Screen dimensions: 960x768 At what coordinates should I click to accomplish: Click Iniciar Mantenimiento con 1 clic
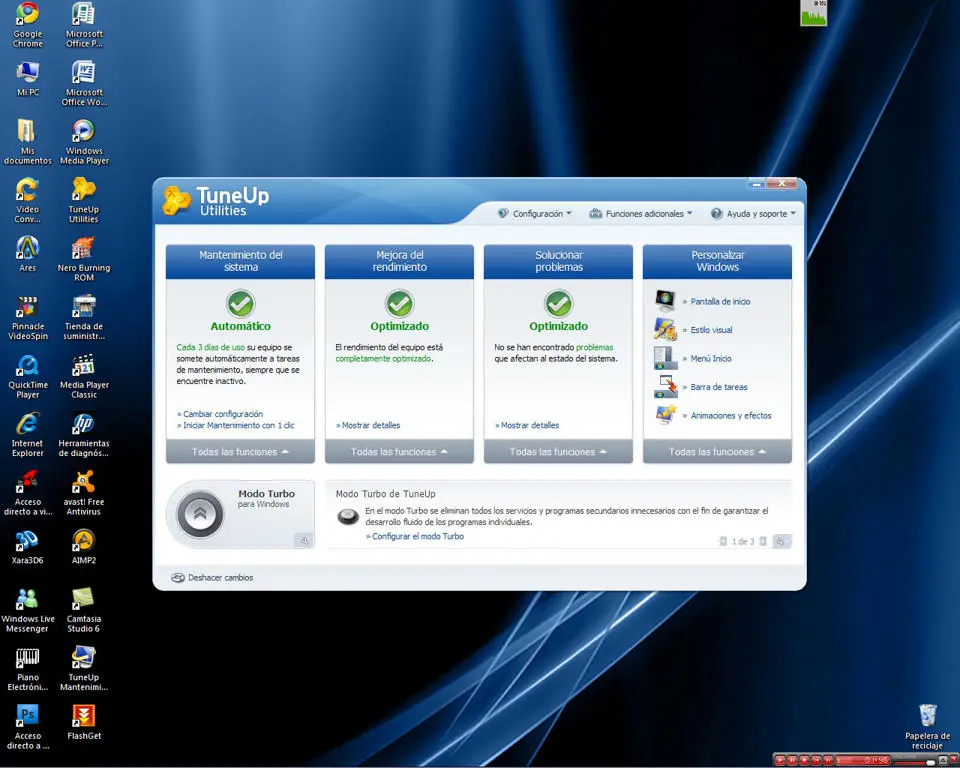click(236, 425)
